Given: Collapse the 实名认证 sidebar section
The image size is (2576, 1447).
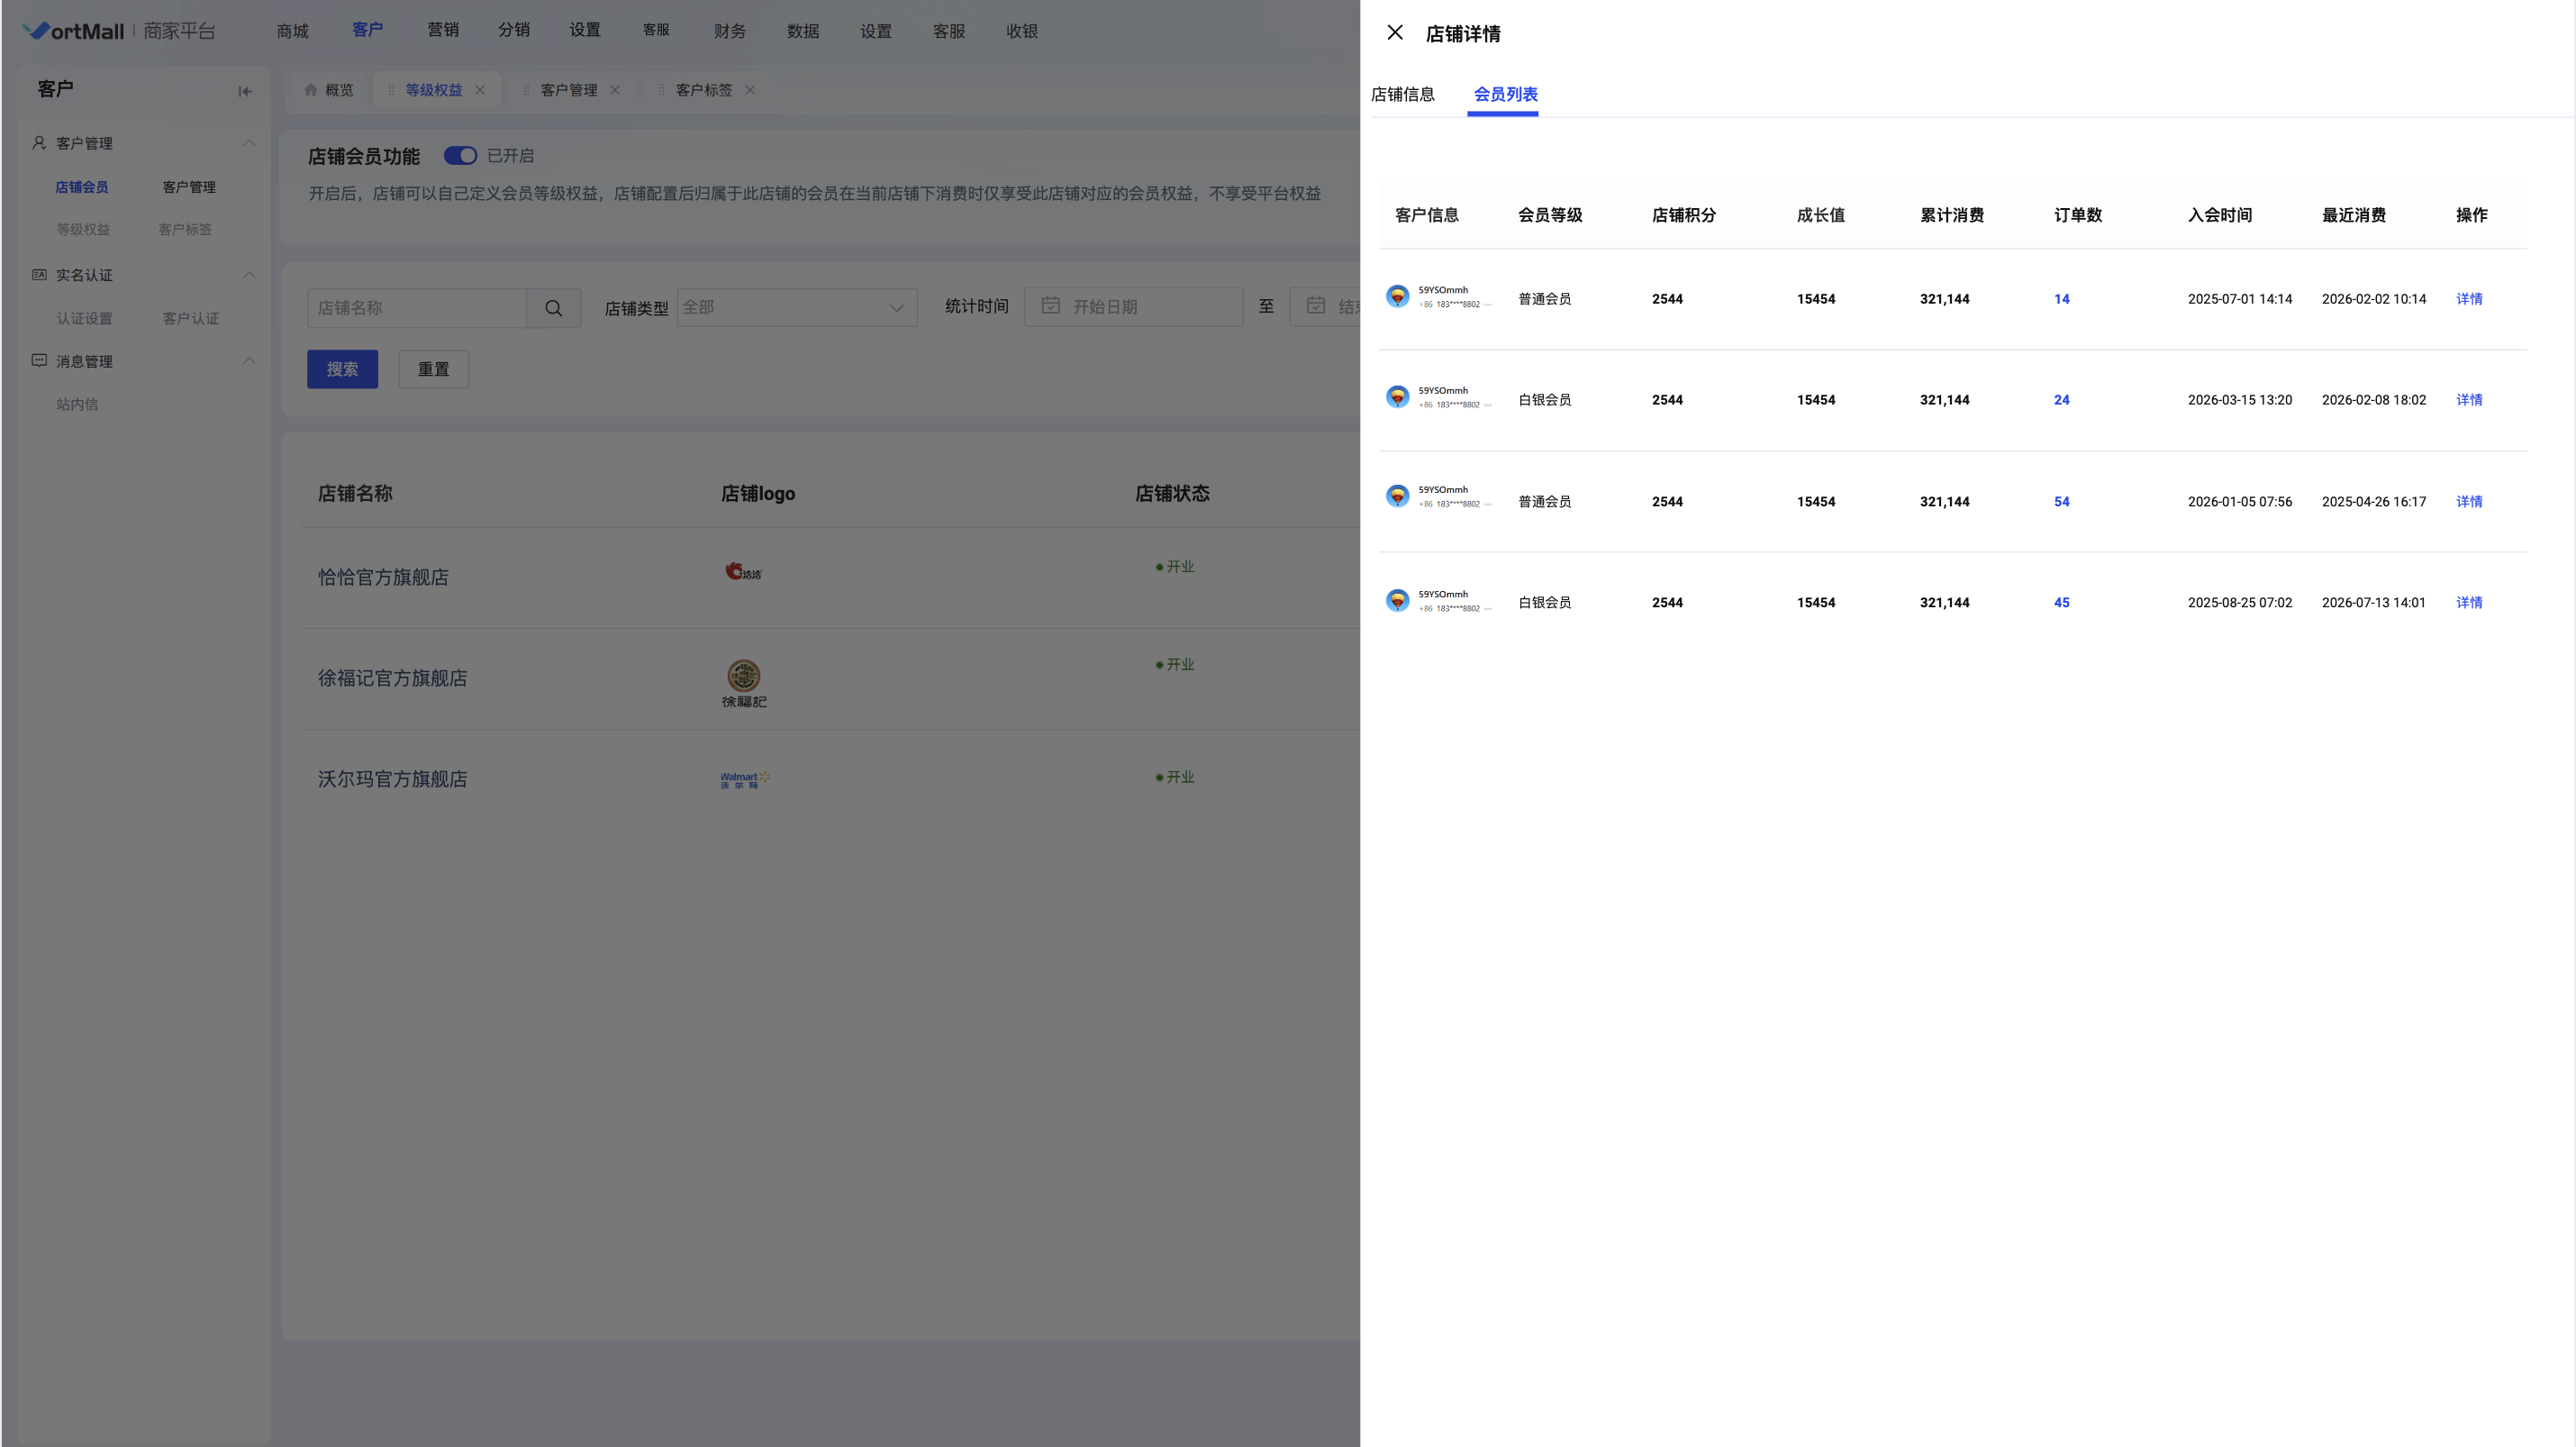Looking at the screenshot, I should (x=249, y=275).
